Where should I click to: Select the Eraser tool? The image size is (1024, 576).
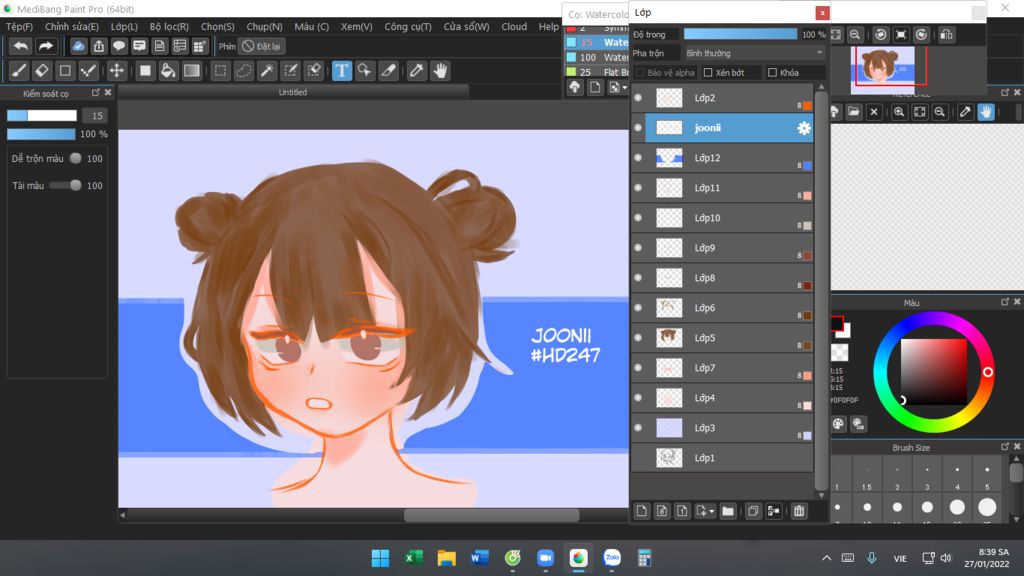pyautogui.click(x=42, y=71)
